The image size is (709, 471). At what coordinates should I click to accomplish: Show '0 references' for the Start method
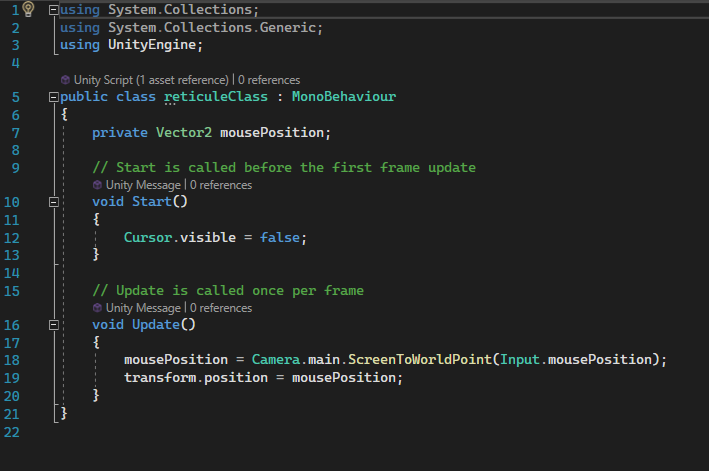pyautogui.click(x=220, y=185)
